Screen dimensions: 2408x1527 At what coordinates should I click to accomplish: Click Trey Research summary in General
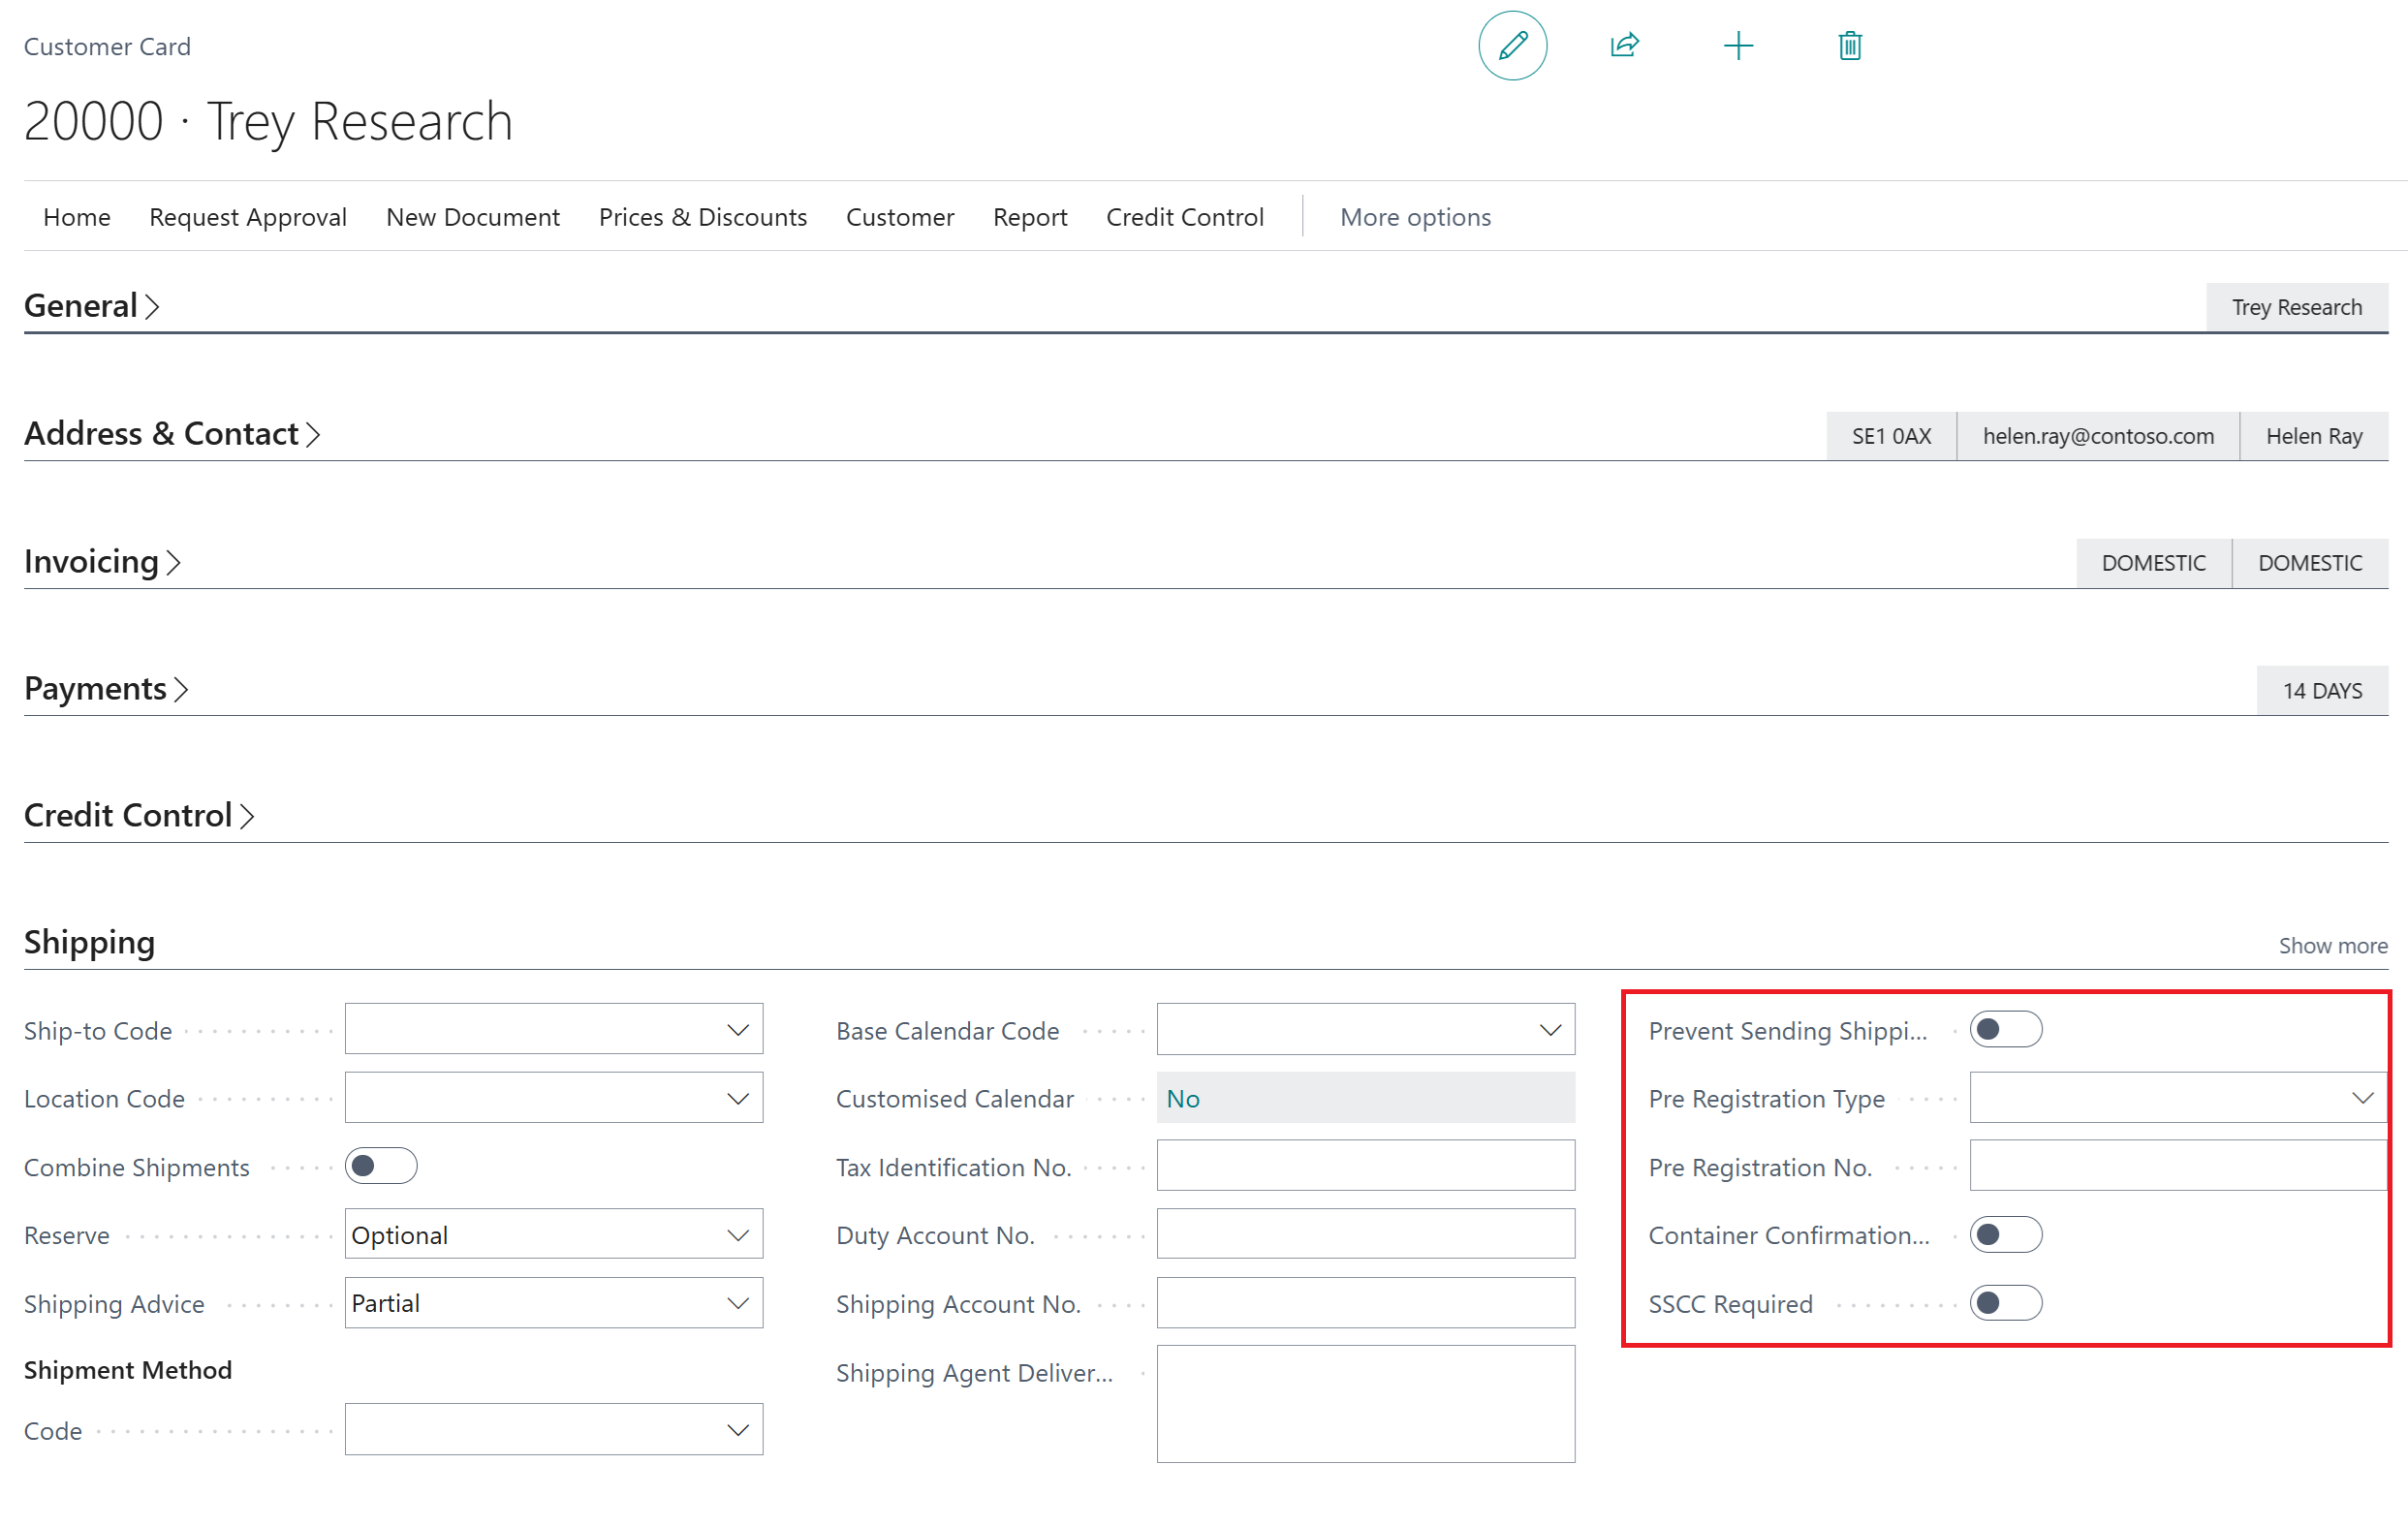click(2297, 308)
